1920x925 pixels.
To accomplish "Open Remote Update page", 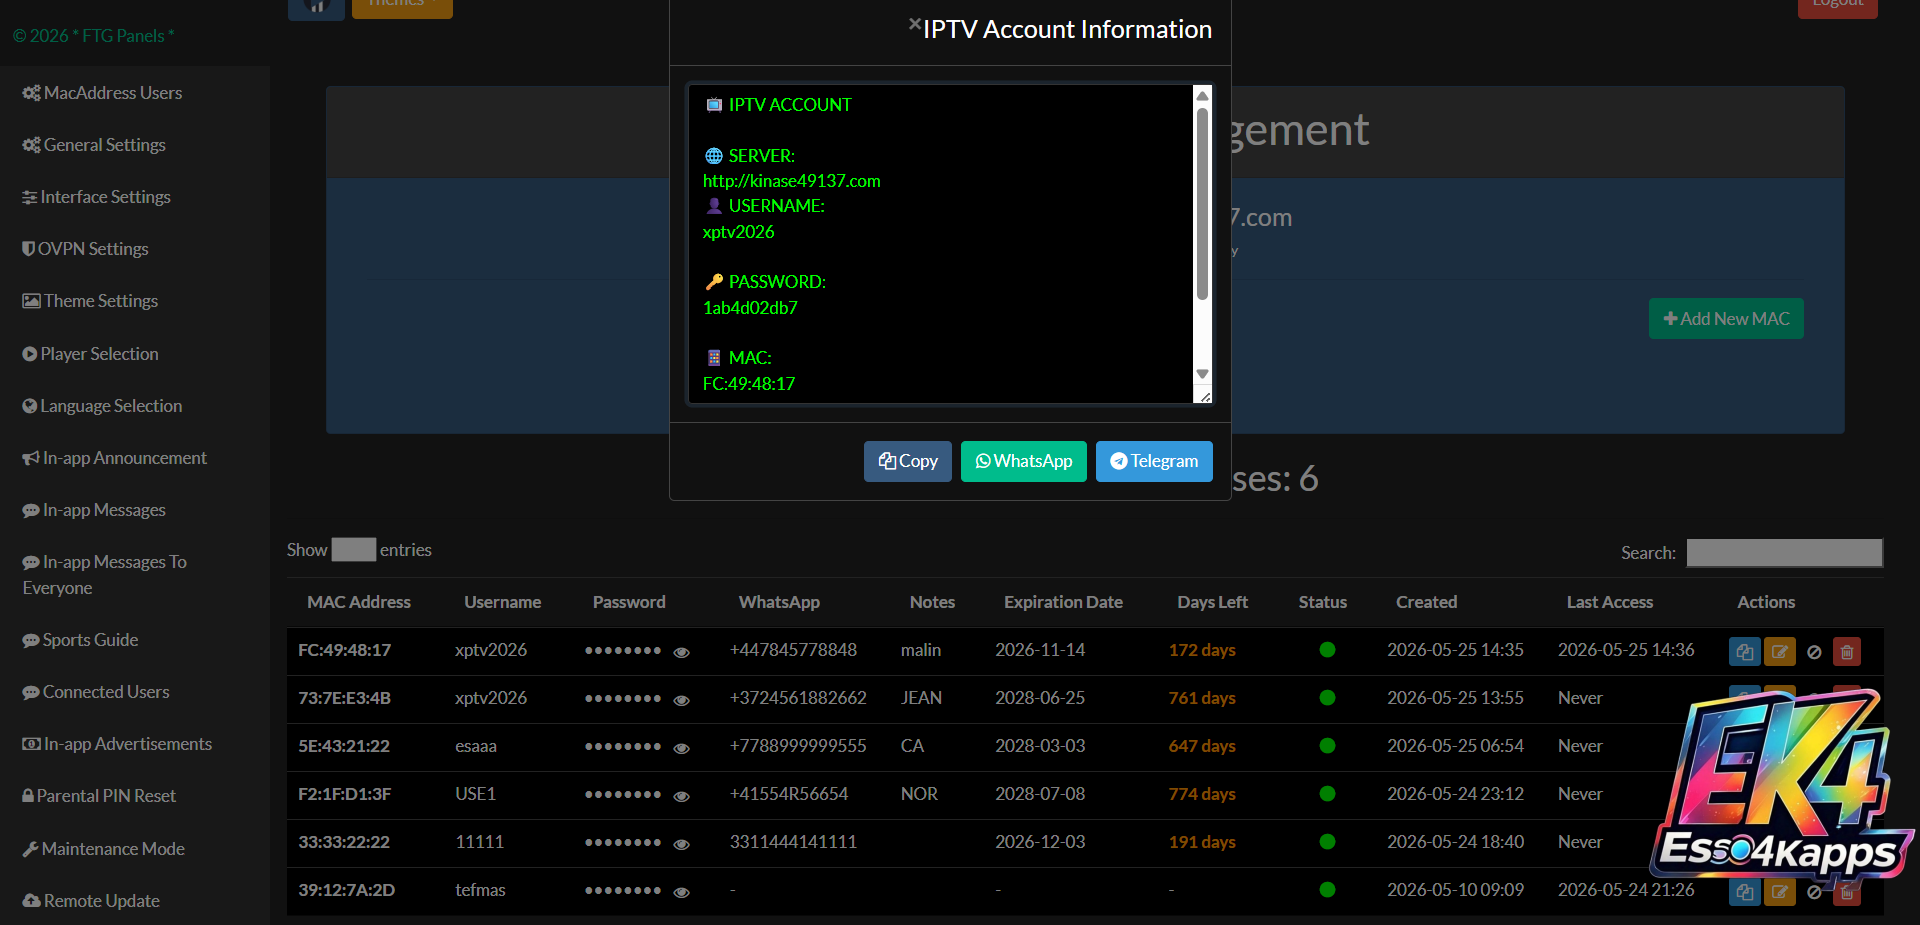I will [x=91, y=901].
